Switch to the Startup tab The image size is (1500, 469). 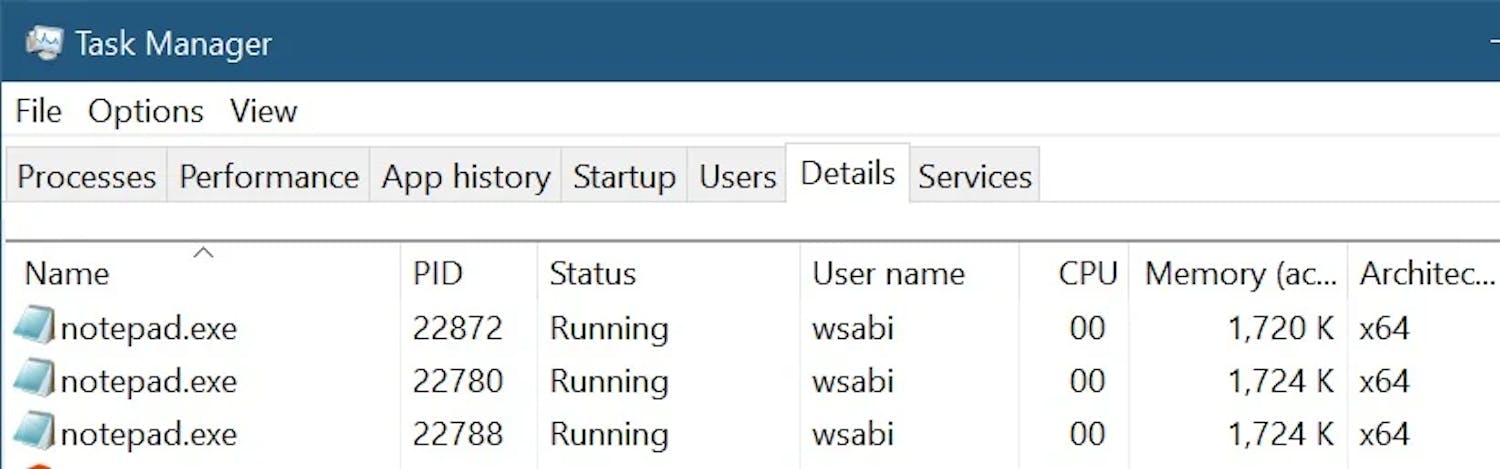pyautogui.click(x=624, y=176)
